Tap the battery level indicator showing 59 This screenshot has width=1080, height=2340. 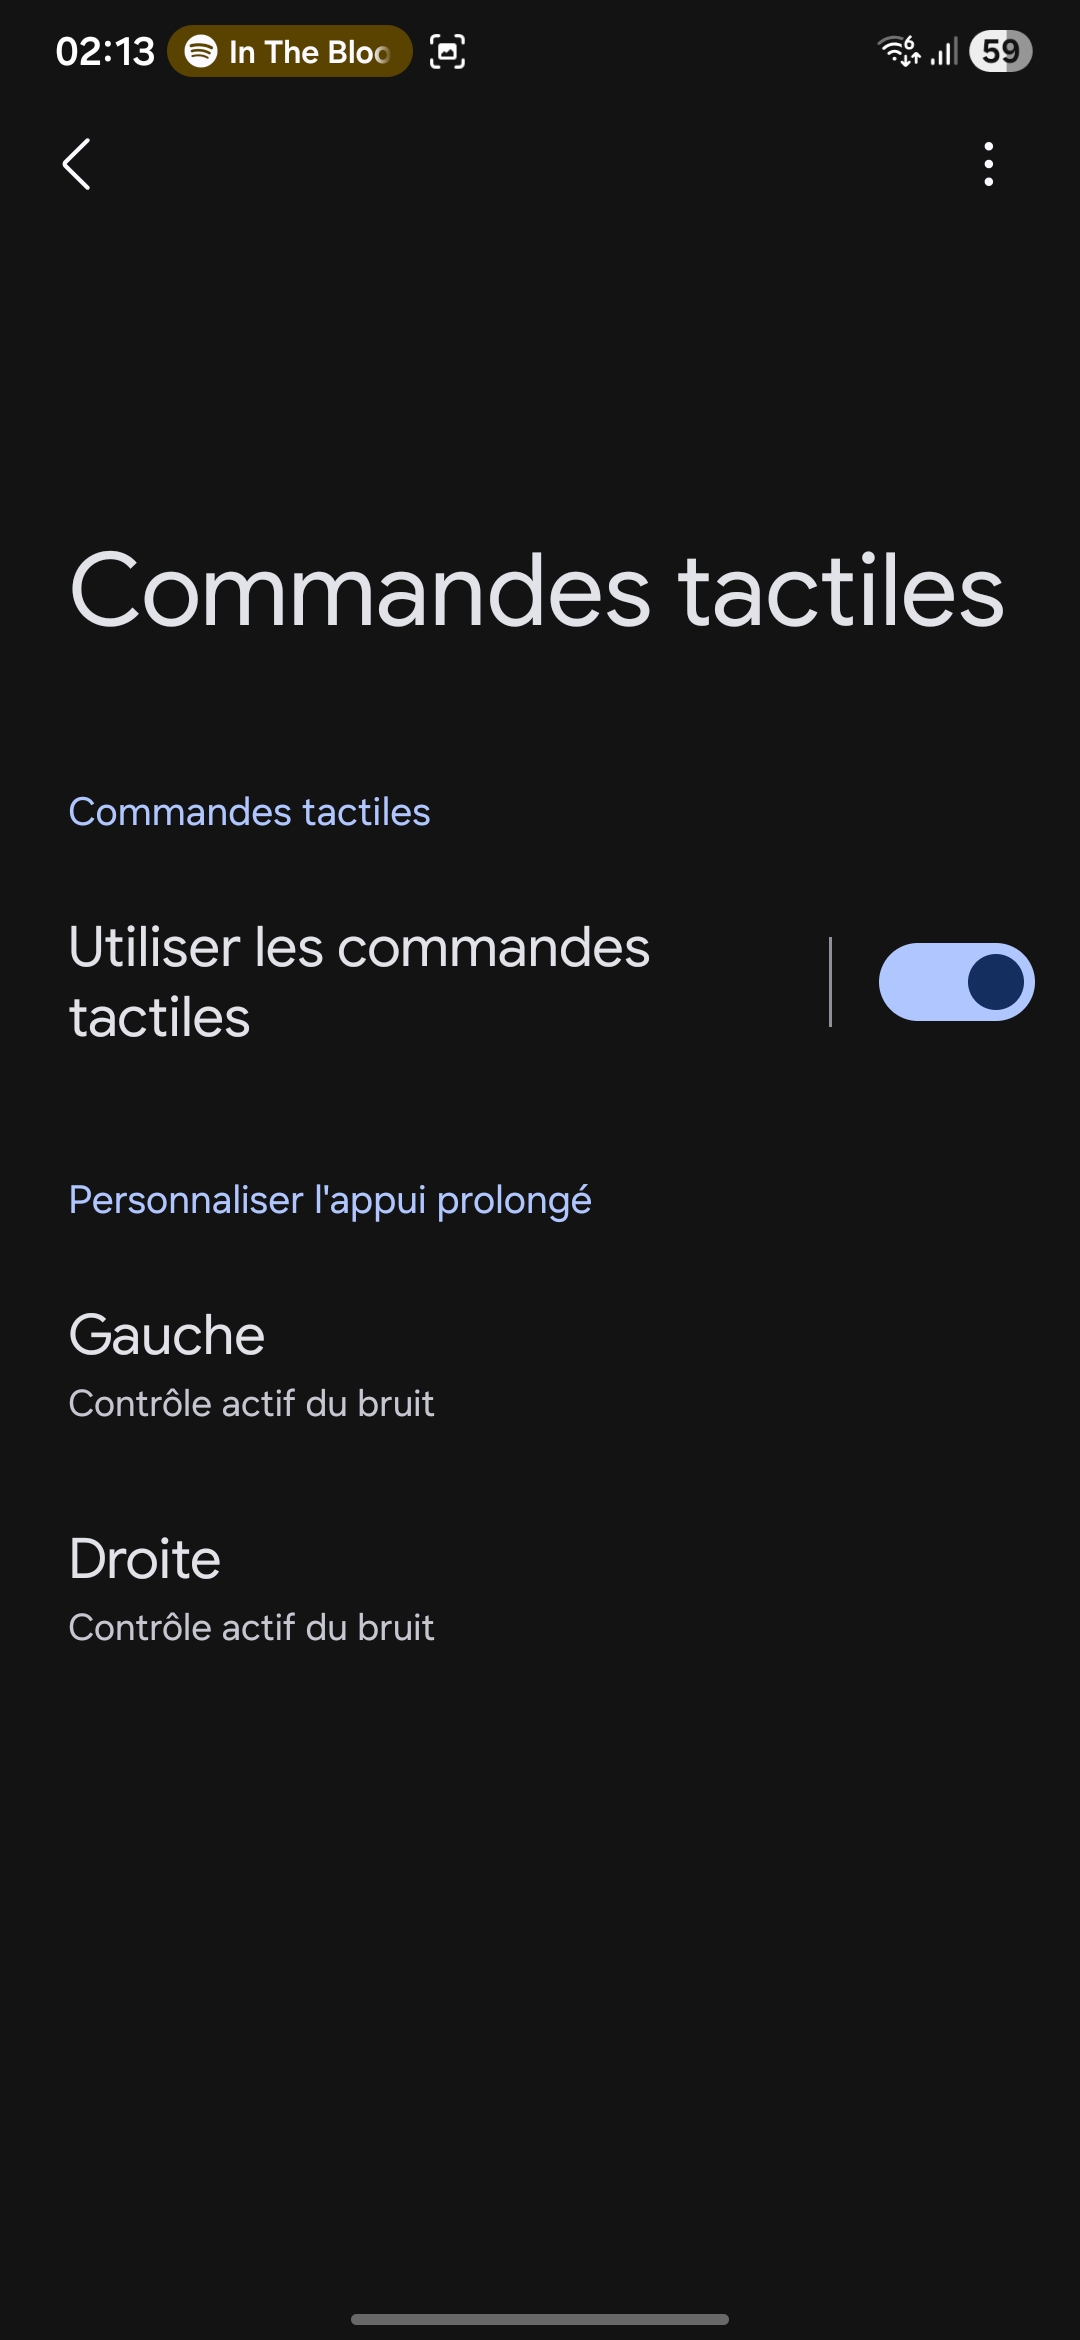[1000, 51]
